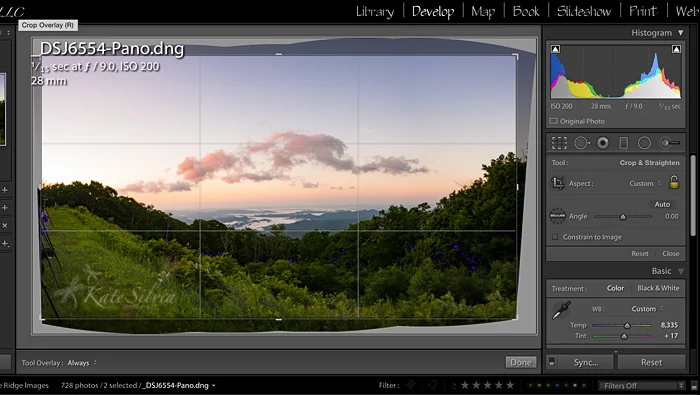
Task: Collapse the Basic panel triangle
Action: click(x=680, y=271)
